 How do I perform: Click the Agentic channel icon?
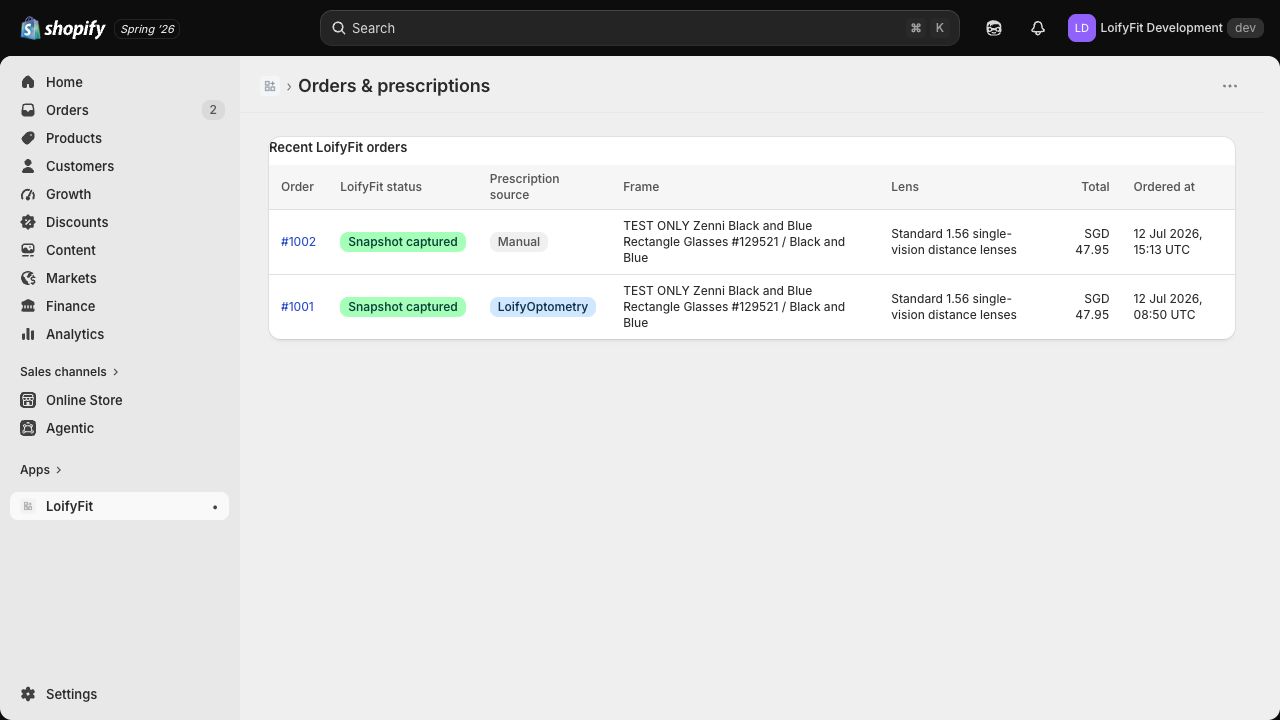tap(28, 428)
